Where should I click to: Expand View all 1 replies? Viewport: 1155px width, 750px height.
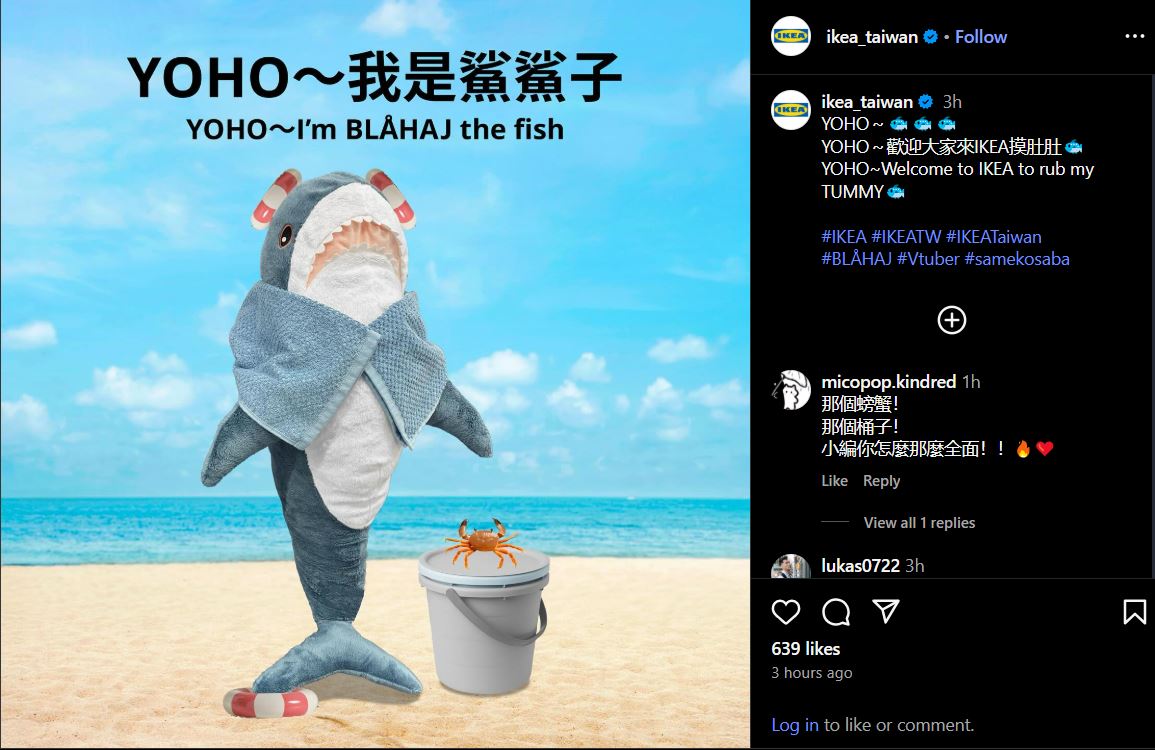point(919,522)
